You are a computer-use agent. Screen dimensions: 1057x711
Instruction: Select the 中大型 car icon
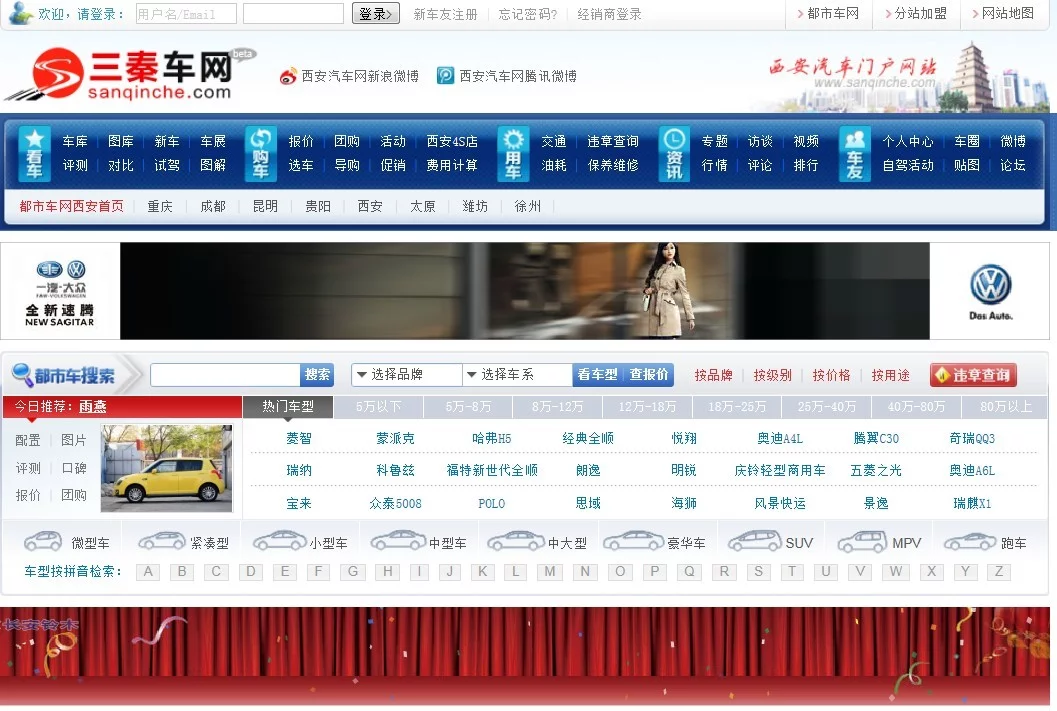(x=516, y=541)
